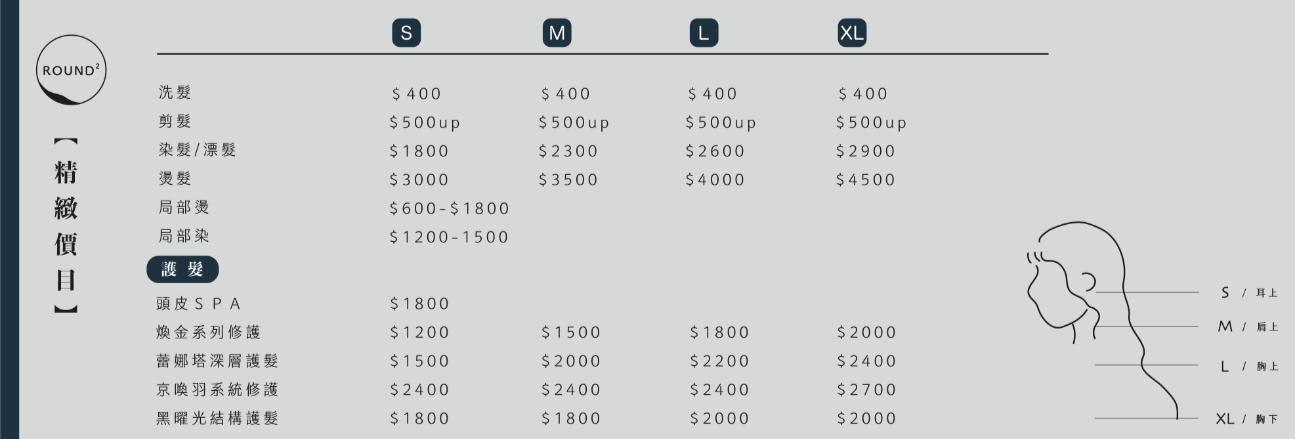Select the 剪髮 service label

(175, 122)
